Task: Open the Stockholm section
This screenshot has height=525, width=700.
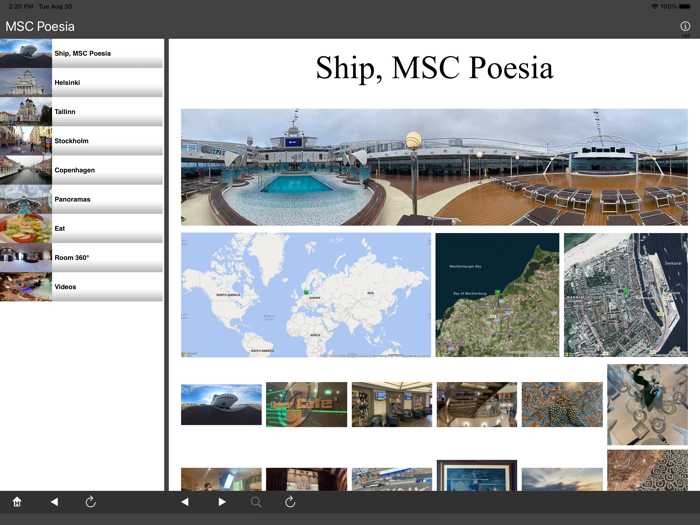Action: 81,141
